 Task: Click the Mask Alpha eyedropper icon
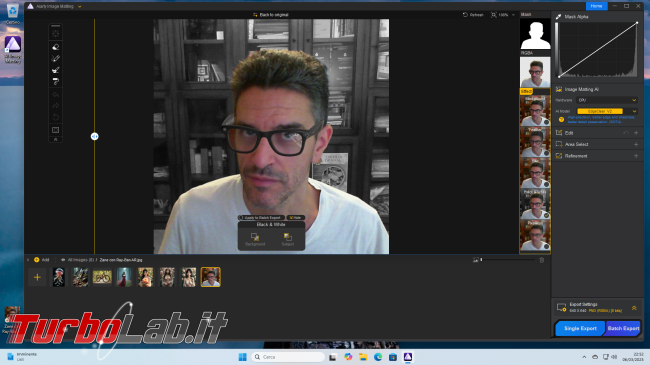tap(558, 17)
